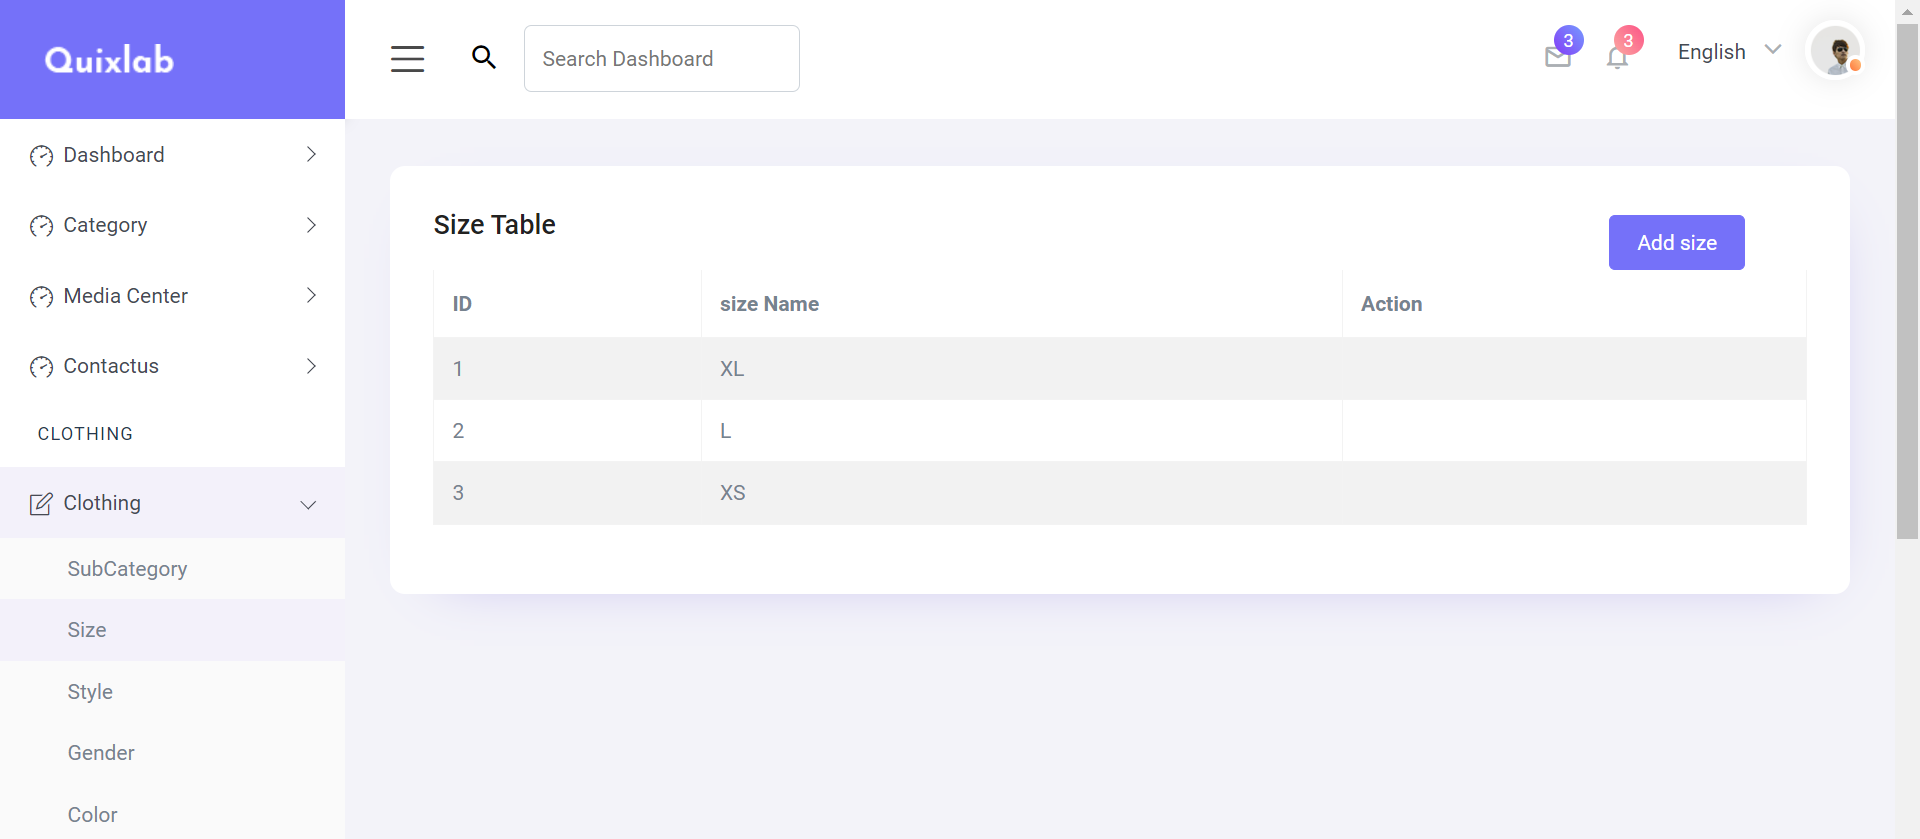Click the user profile avatar
Screen dimensions: 1920x839
pyautogui.click(x=1836, y=51)
